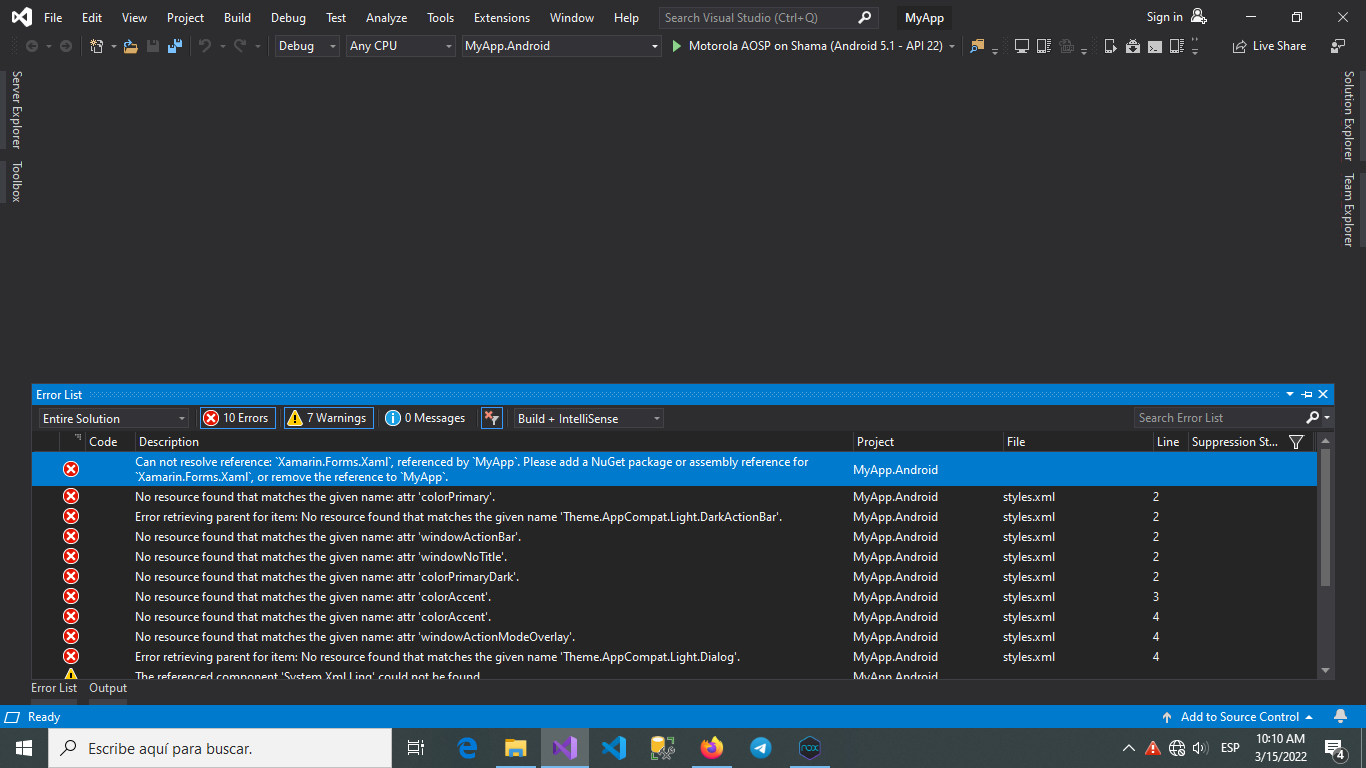The height and width of the screenshot is (768, 1366).
Task: Open the Android SDK Manager icon
Action: pos(1133,46)
